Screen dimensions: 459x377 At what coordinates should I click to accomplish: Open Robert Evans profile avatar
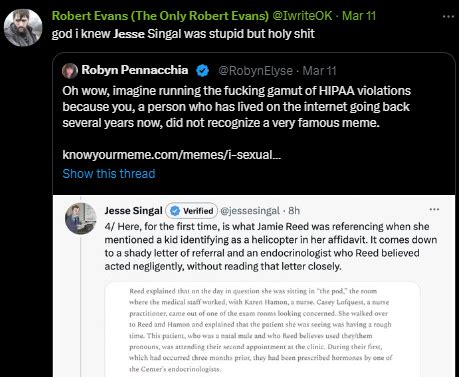(23, 27)
